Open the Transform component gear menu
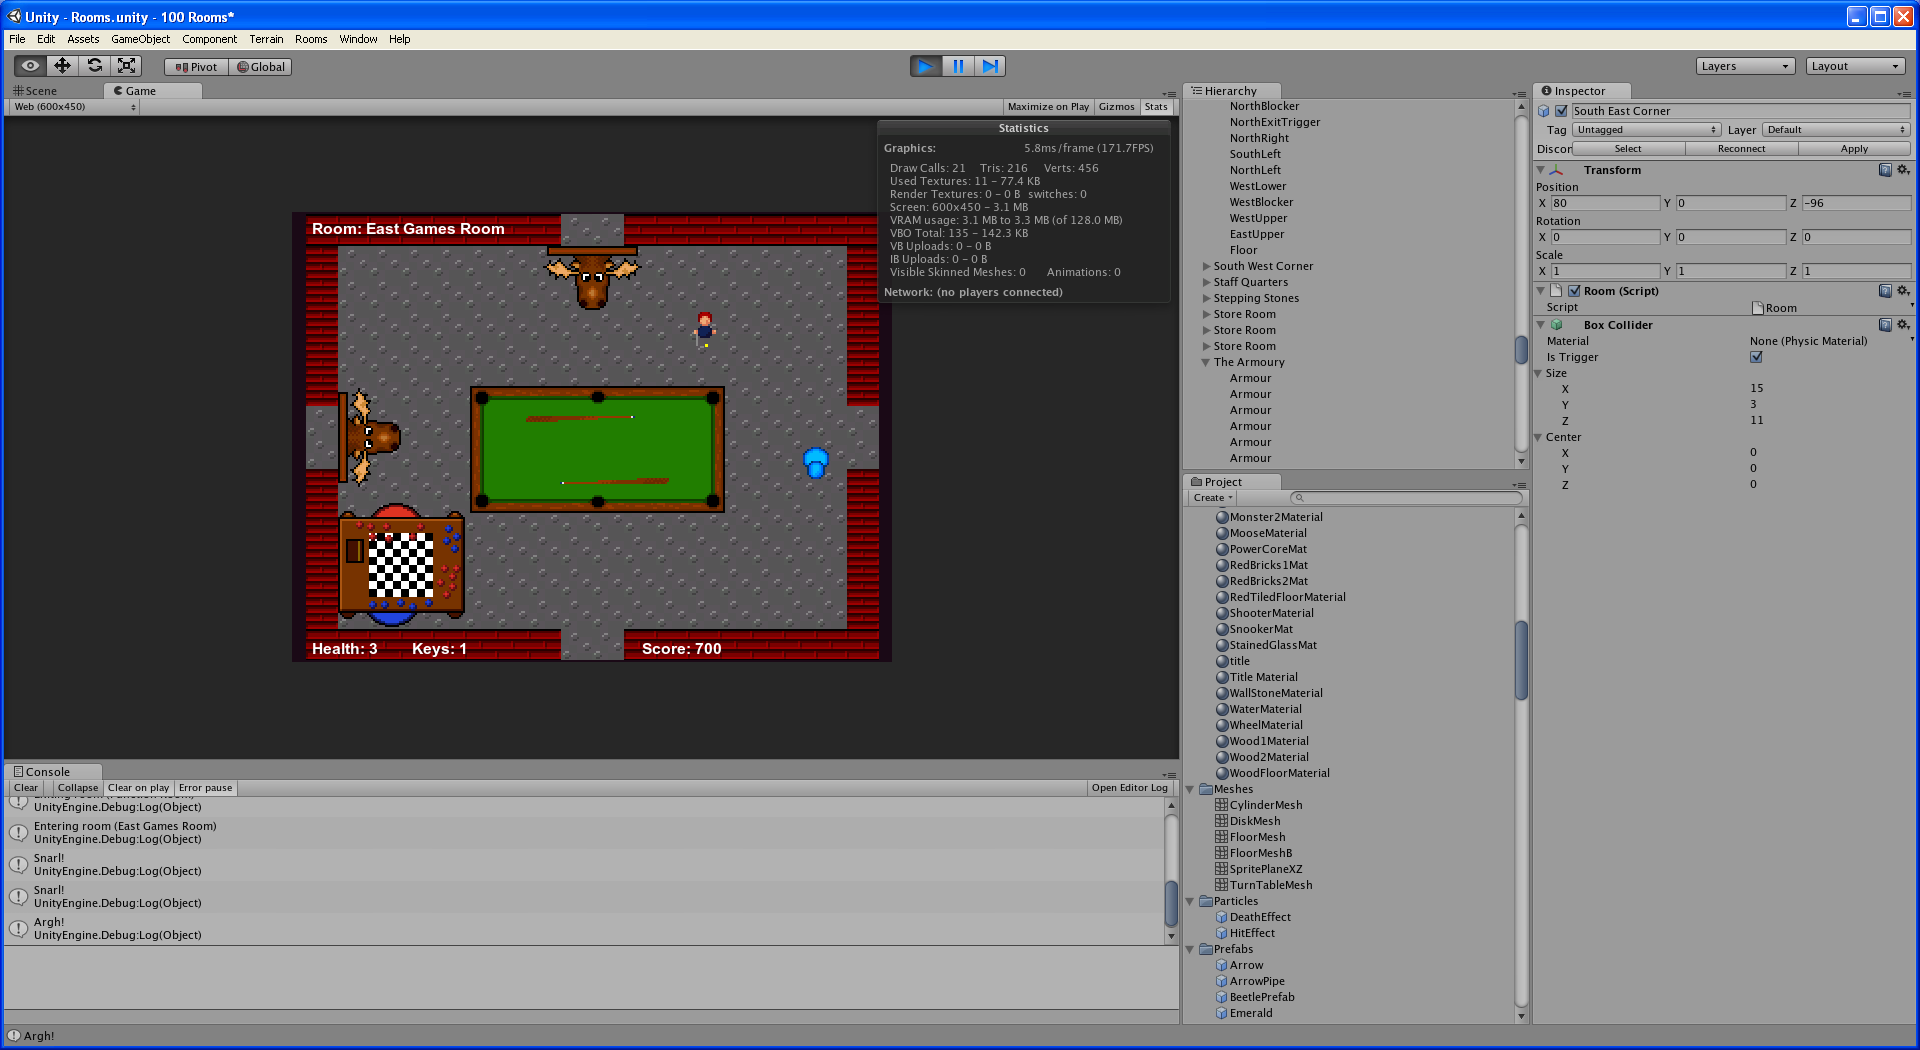Image resolution: width=1920 pixels, height=1050 pixels. point(1903,170)
